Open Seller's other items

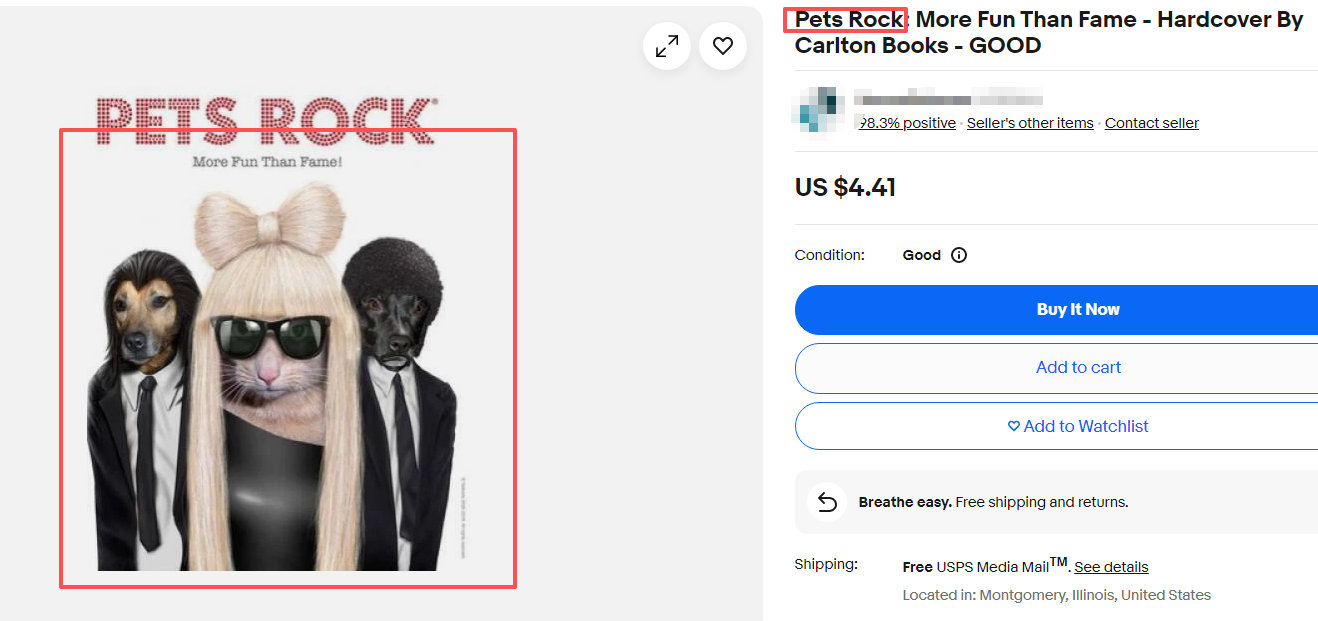1030,122
